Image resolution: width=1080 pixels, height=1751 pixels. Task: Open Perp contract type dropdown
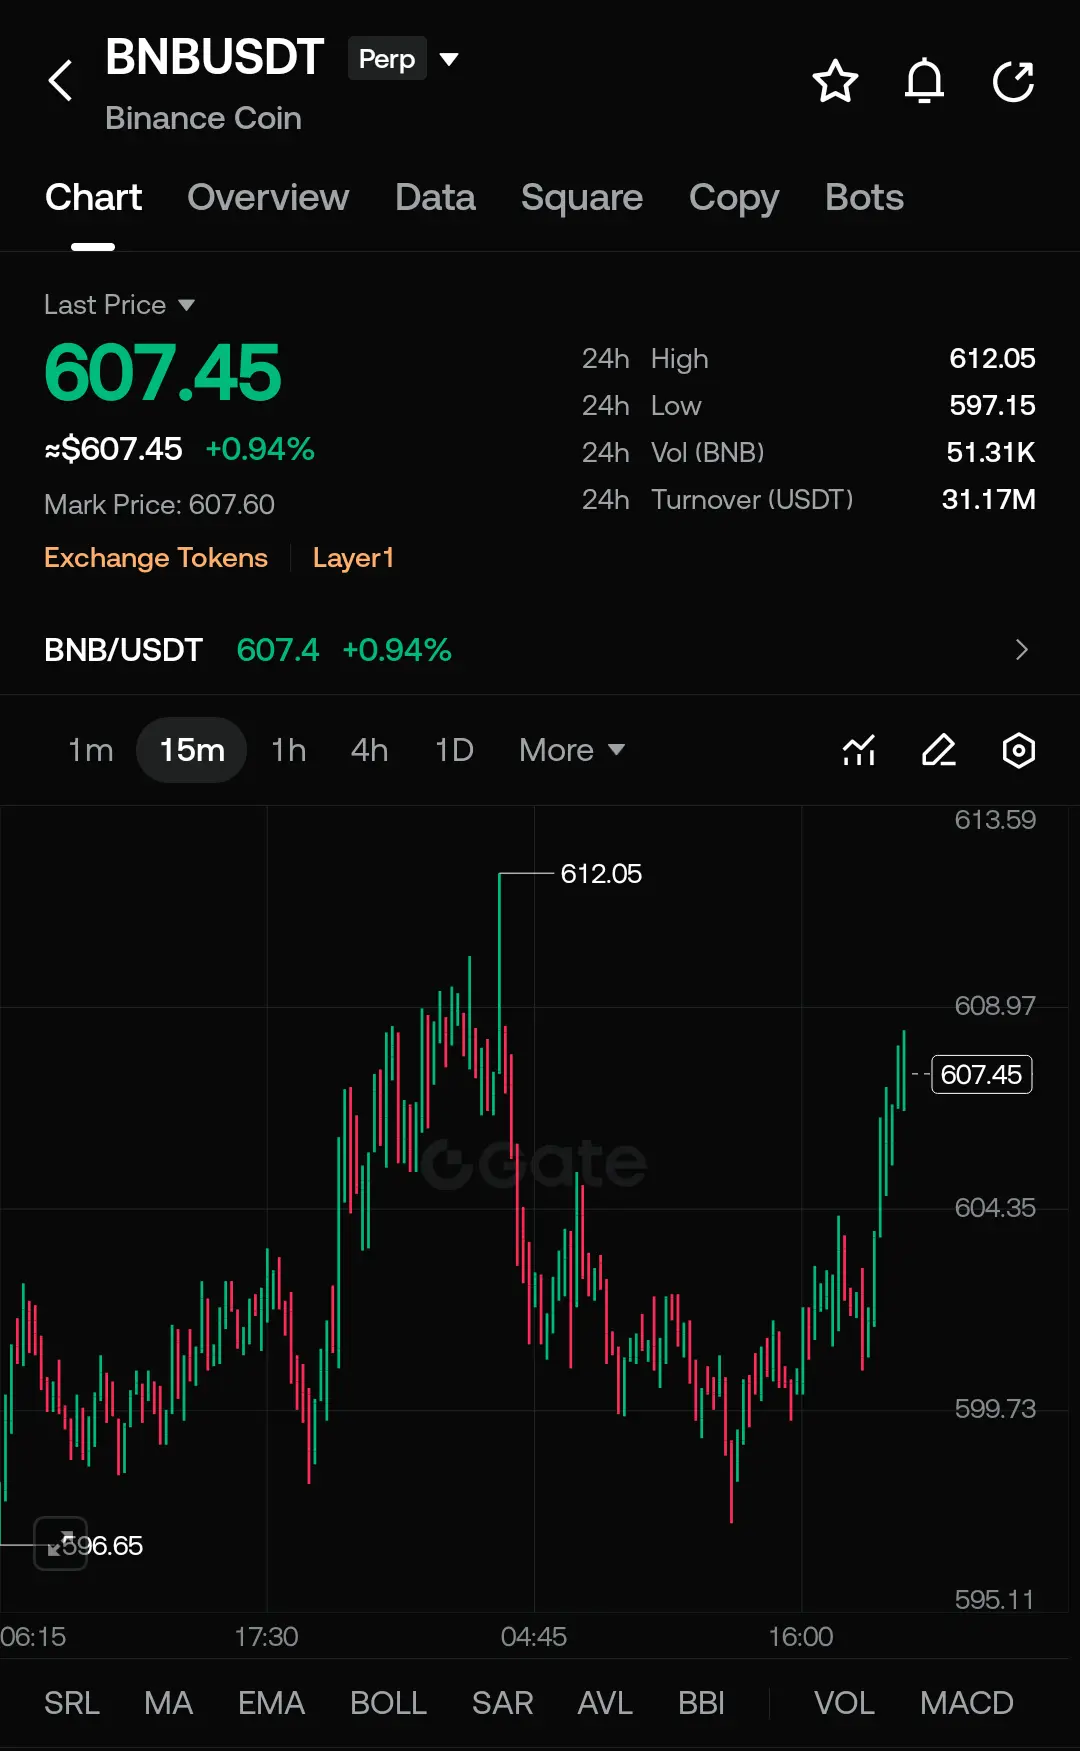(403, 59)
